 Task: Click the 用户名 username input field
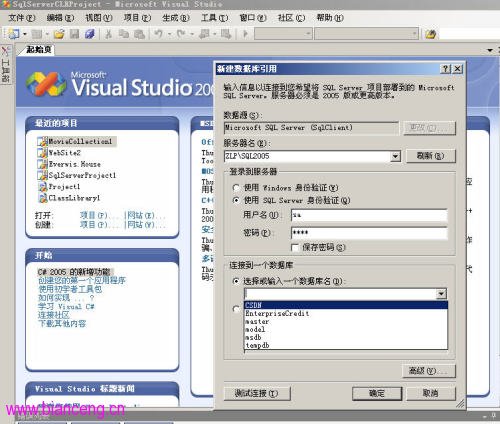(369, 215)
